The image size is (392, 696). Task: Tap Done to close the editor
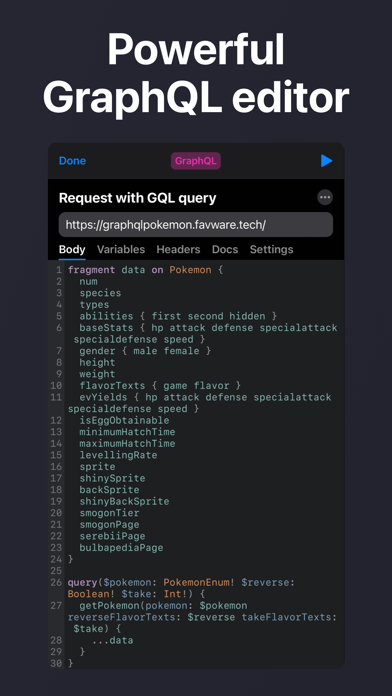click(72, 161)
